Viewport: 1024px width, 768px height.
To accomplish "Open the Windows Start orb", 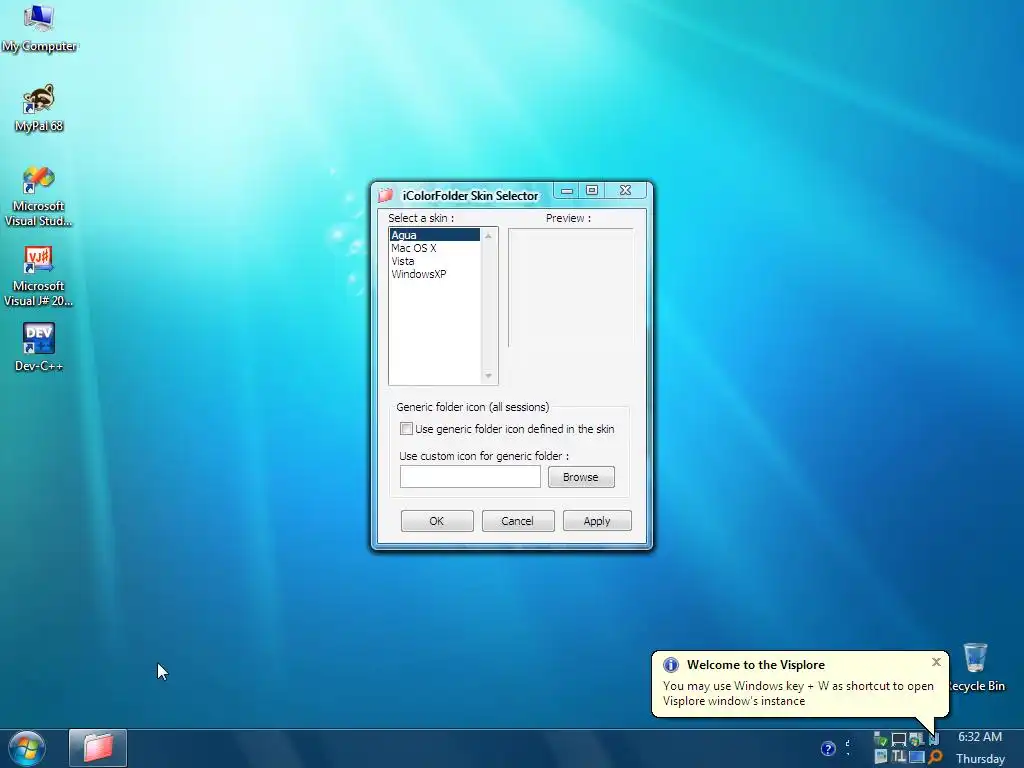I will [26, 748].
